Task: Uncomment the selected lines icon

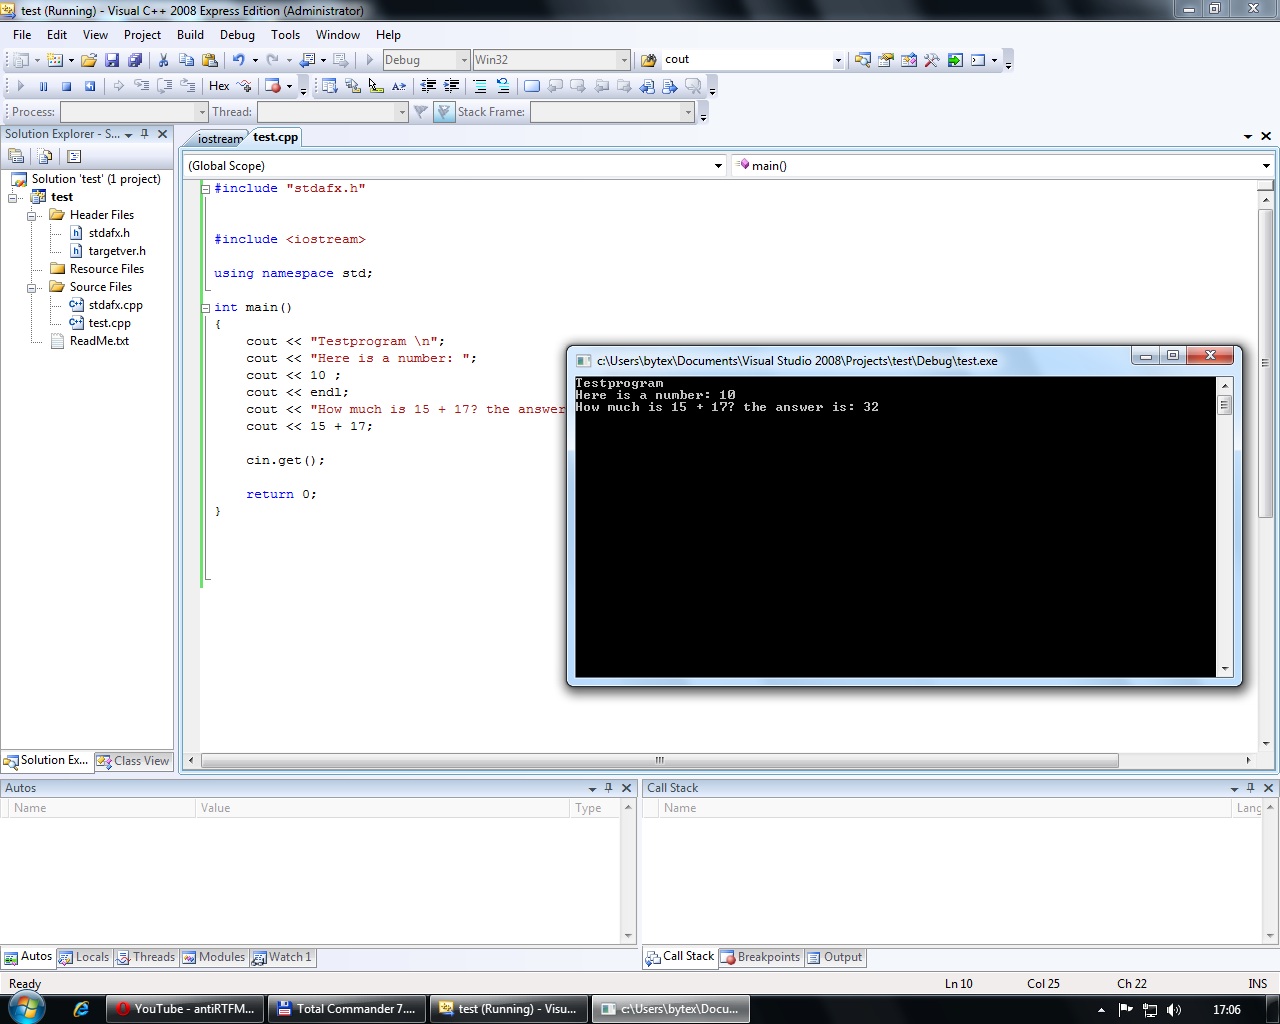Action: pos(503,86)
